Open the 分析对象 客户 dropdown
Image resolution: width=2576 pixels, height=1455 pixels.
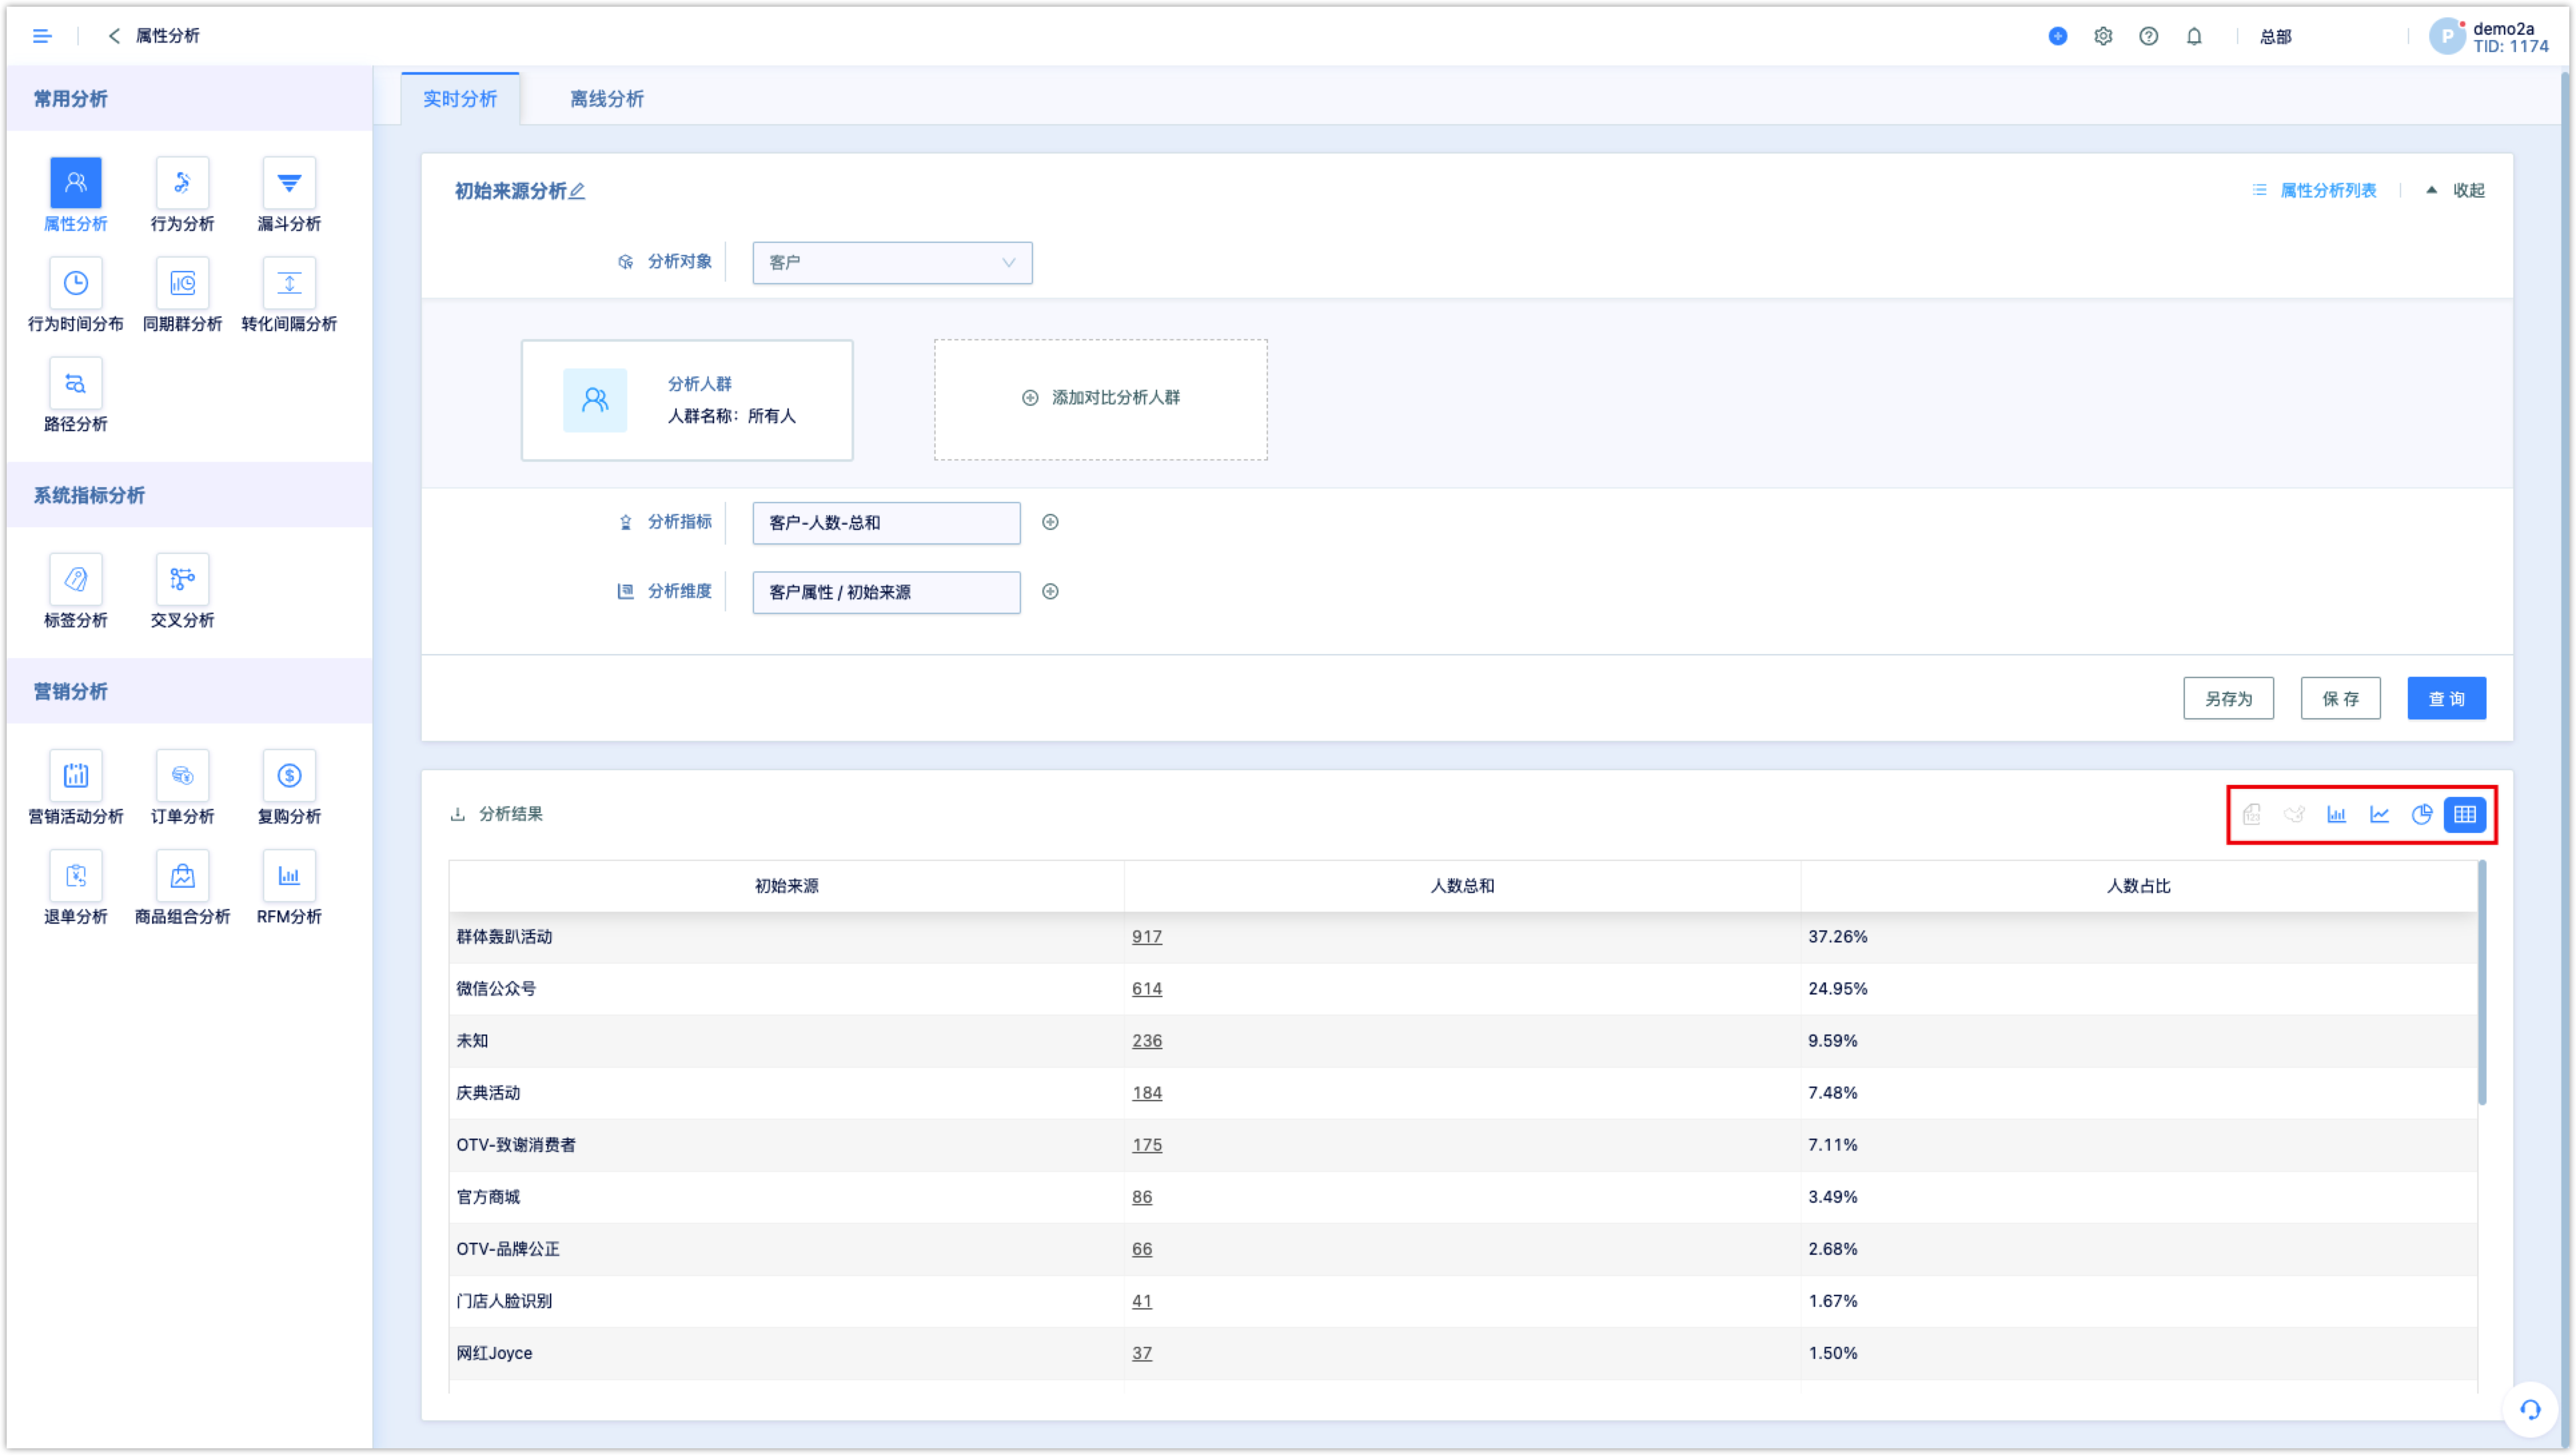[x=892, y=262]
